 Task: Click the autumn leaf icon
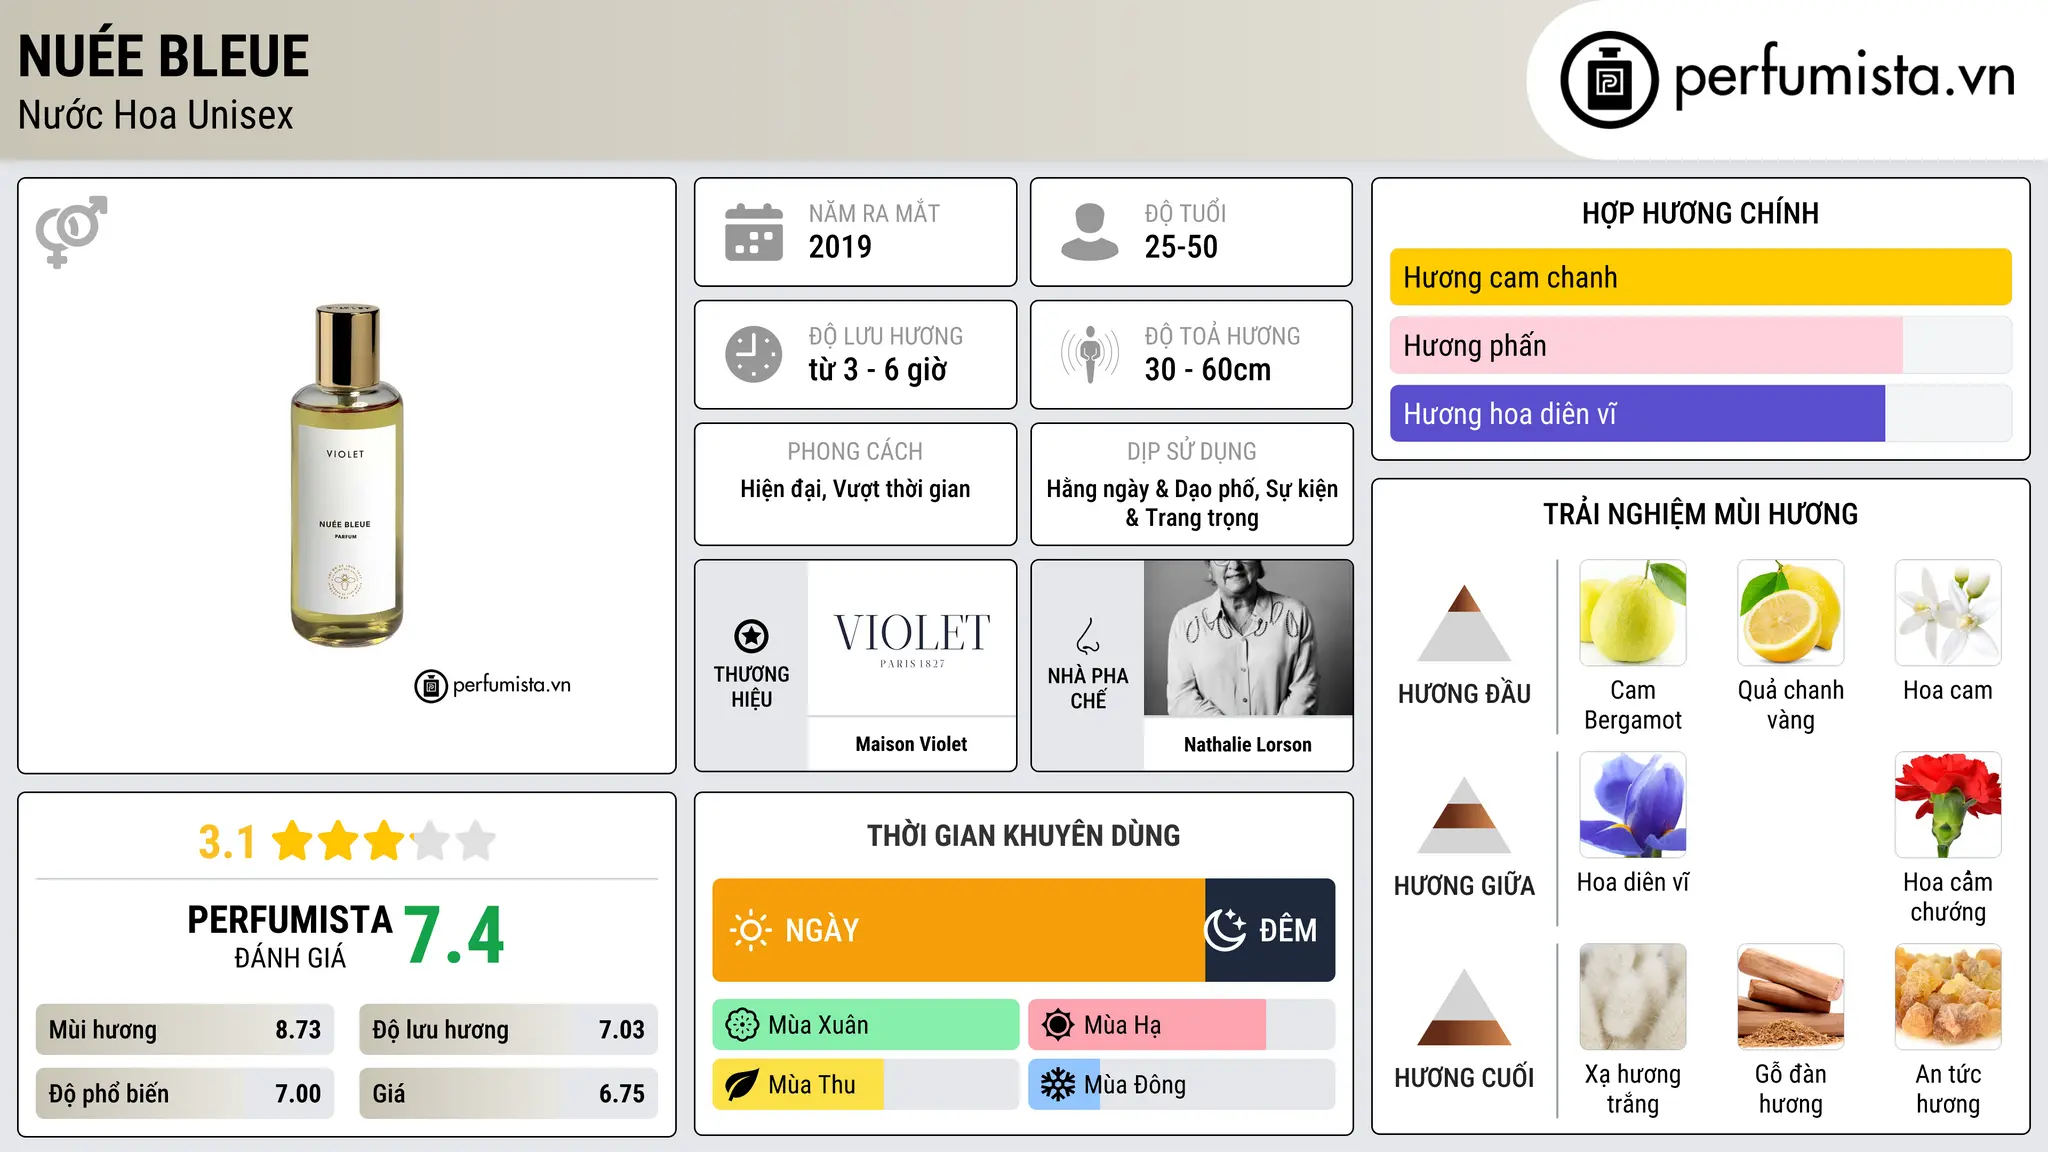coord(742,1085)
